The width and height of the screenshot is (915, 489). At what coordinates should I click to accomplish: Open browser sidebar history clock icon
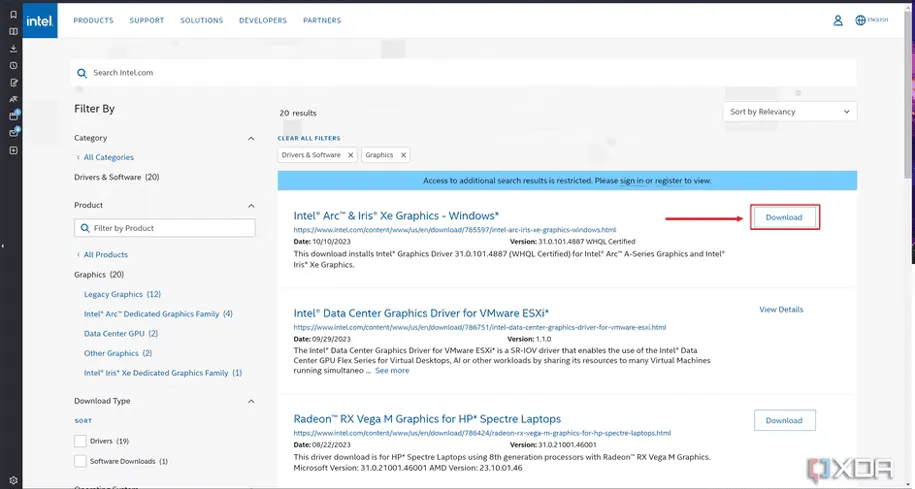coord(13,65)
